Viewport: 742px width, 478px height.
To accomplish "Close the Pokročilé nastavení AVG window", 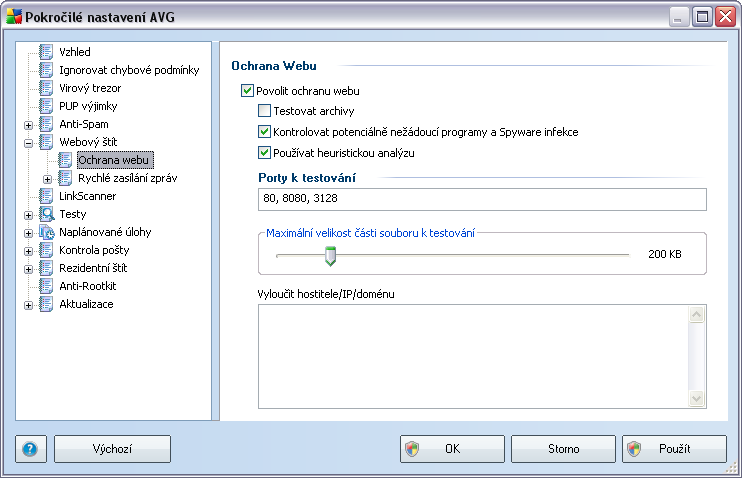I will point(725,17).
